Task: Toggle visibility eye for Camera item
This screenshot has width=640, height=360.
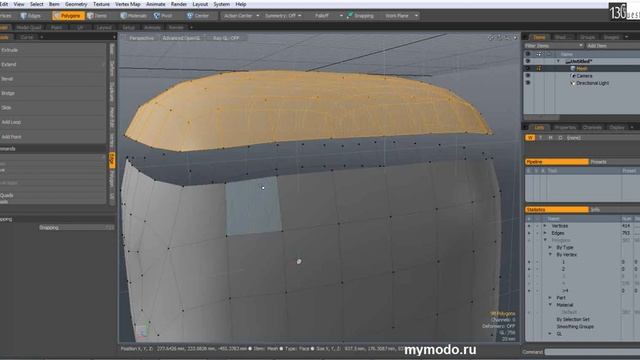Action: tap(528, 76)
